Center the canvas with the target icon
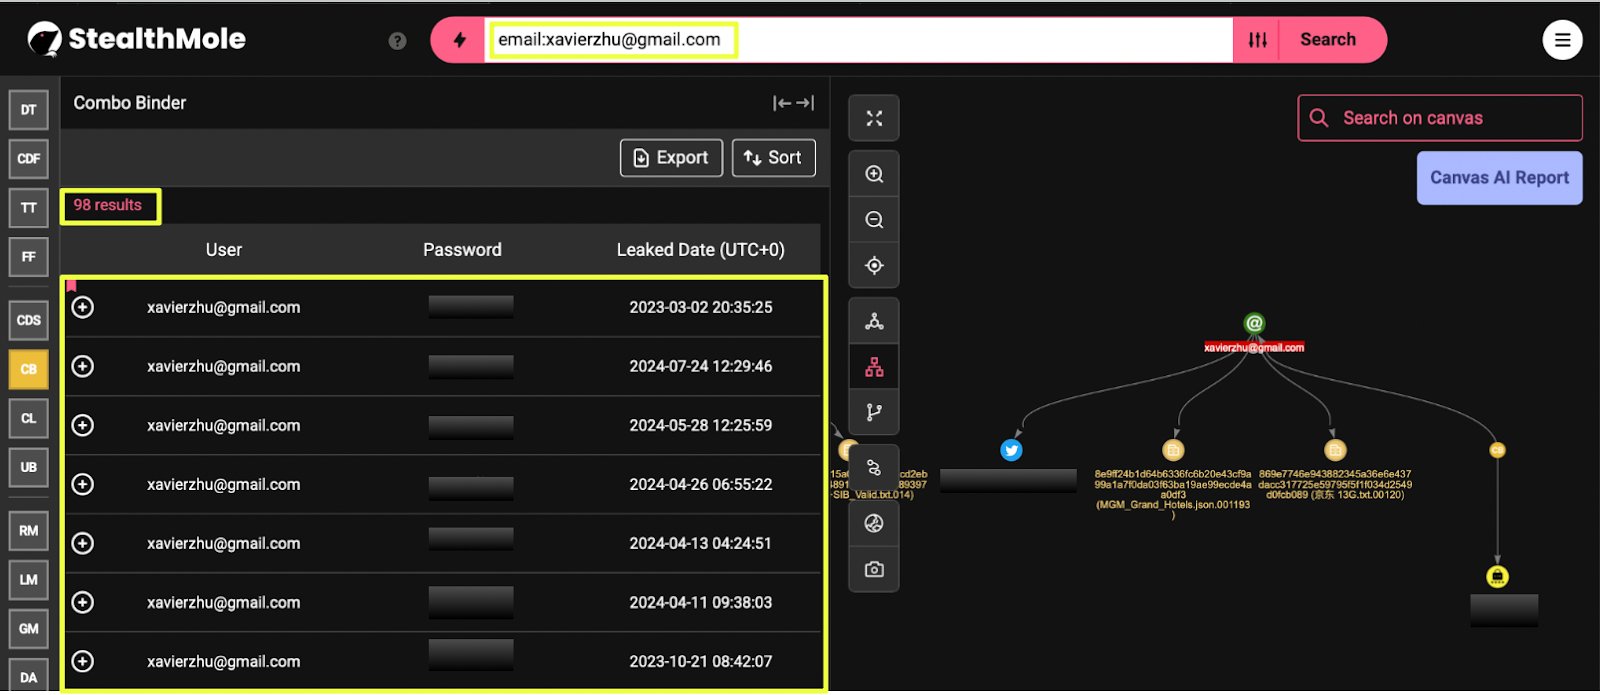The height and width of the screenshot is (695, 1600). point(874,266)
